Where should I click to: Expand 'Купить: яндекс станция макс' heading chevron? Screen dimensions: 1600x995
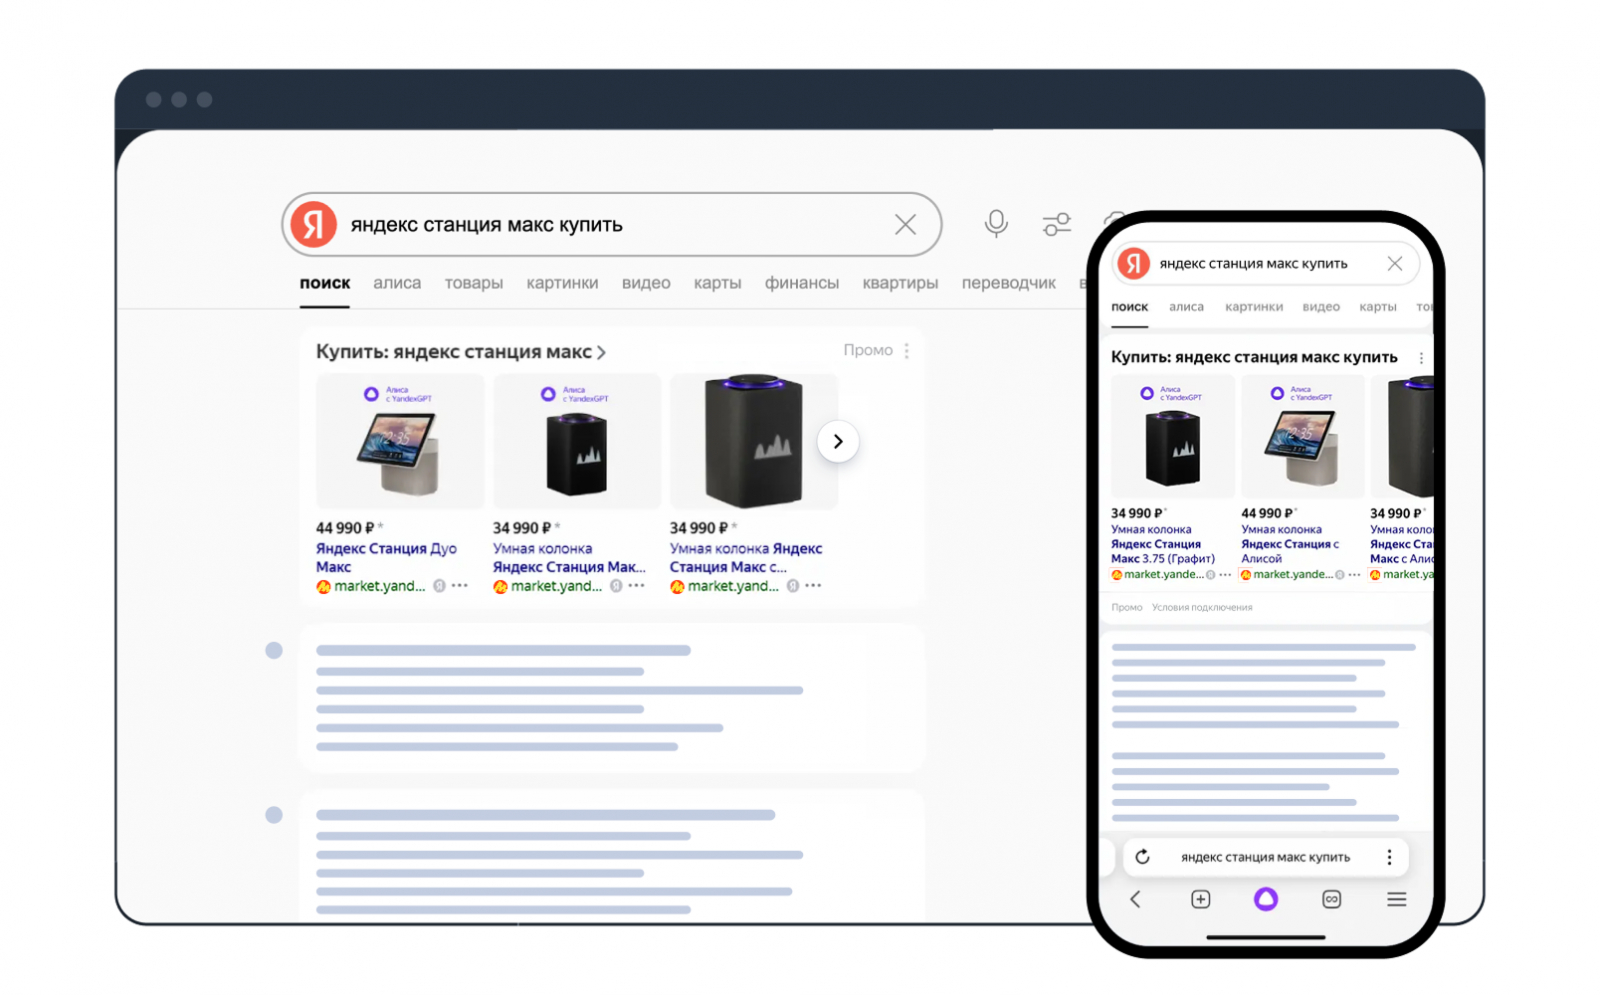tap(601, 352)
